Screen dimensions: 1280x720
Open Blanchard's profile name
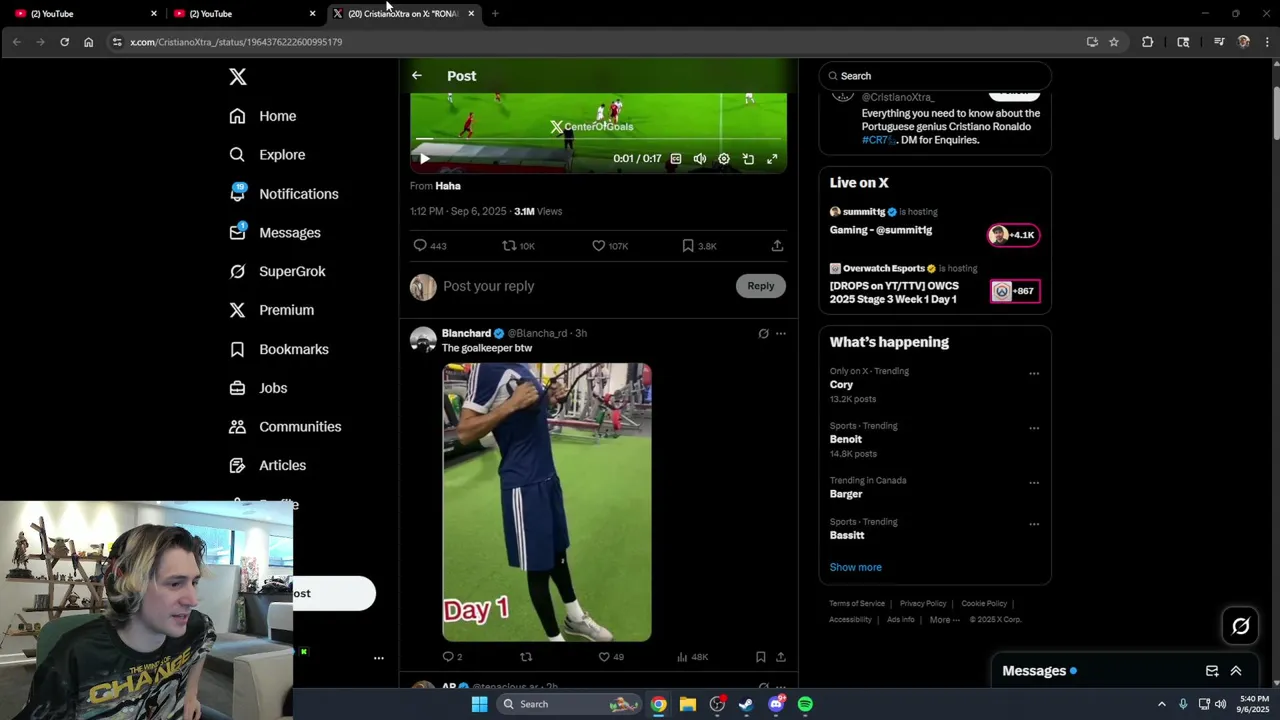pos(466,333)
